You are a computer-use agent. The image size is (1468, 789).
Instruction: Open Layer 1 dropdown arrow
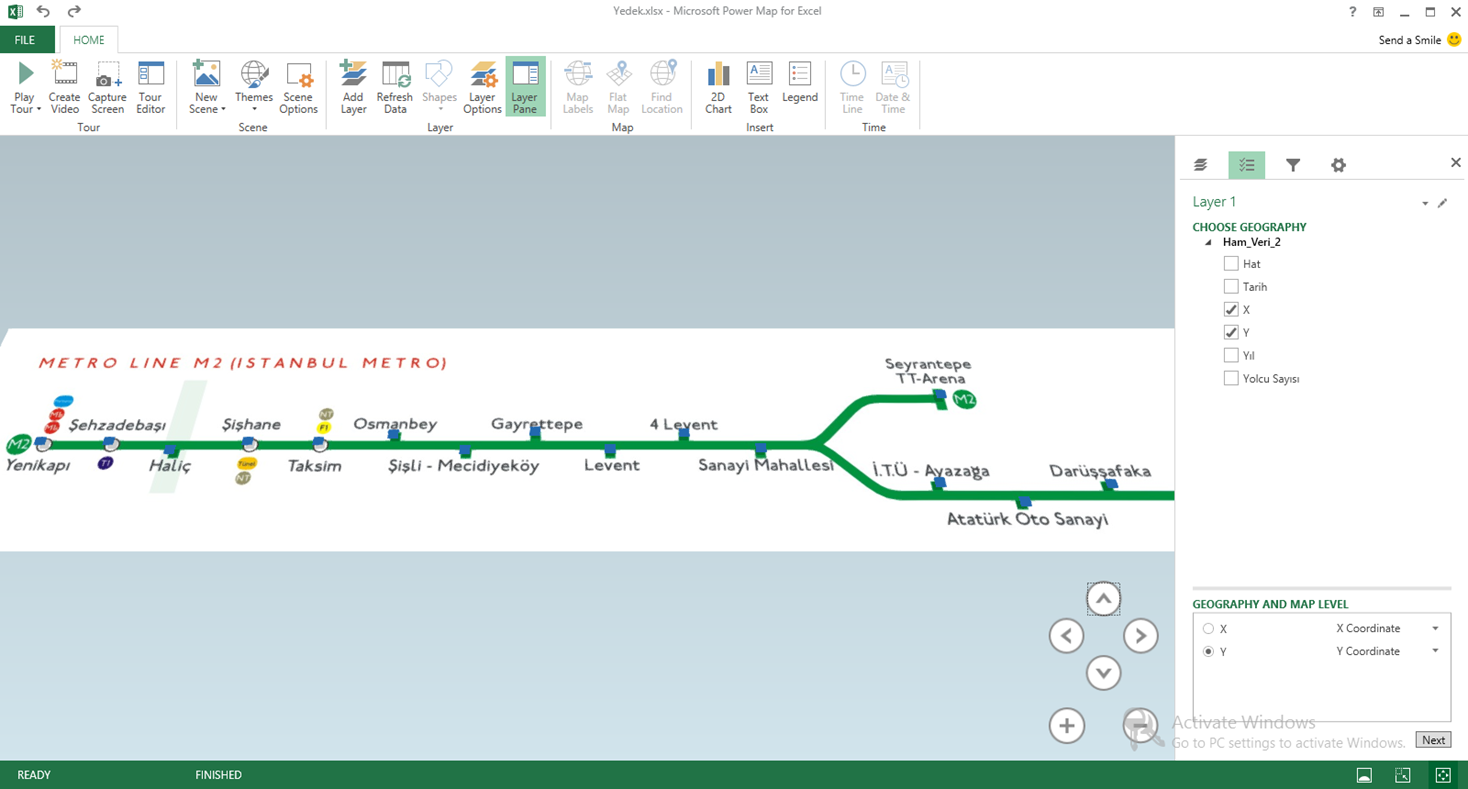1425,203
